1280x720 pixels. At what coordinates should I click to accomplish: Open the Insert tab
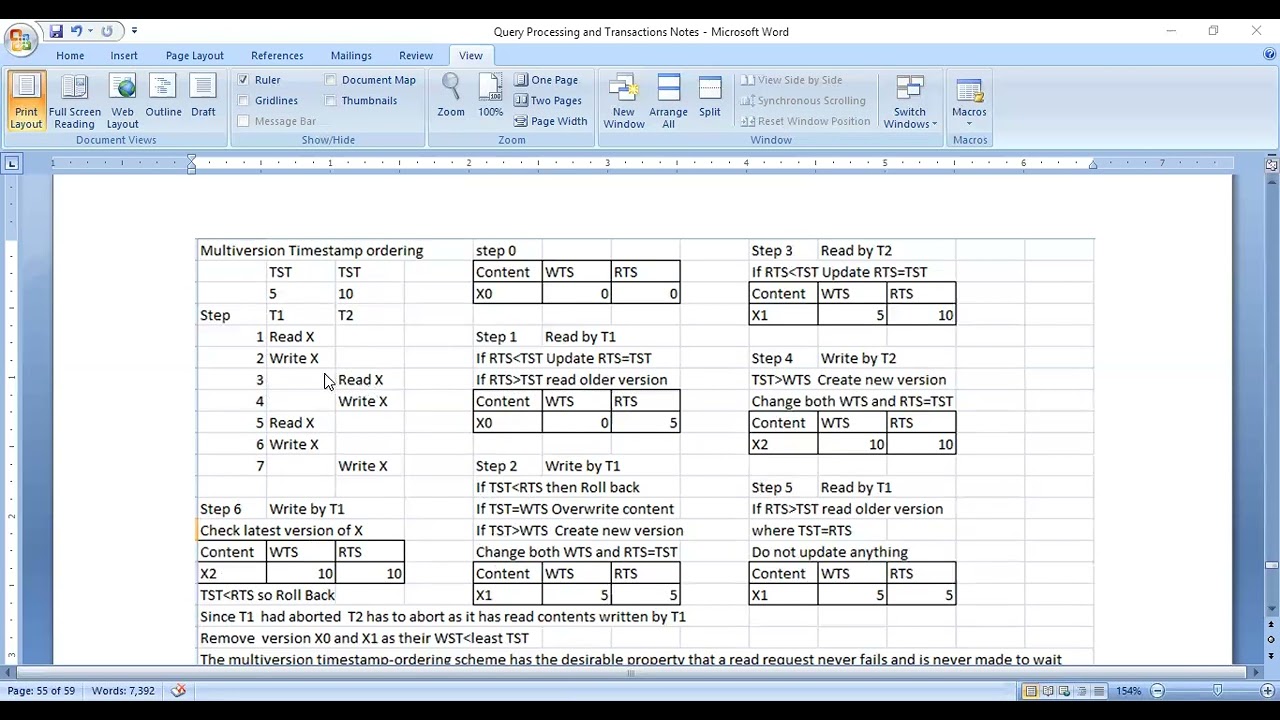(124, 56)
